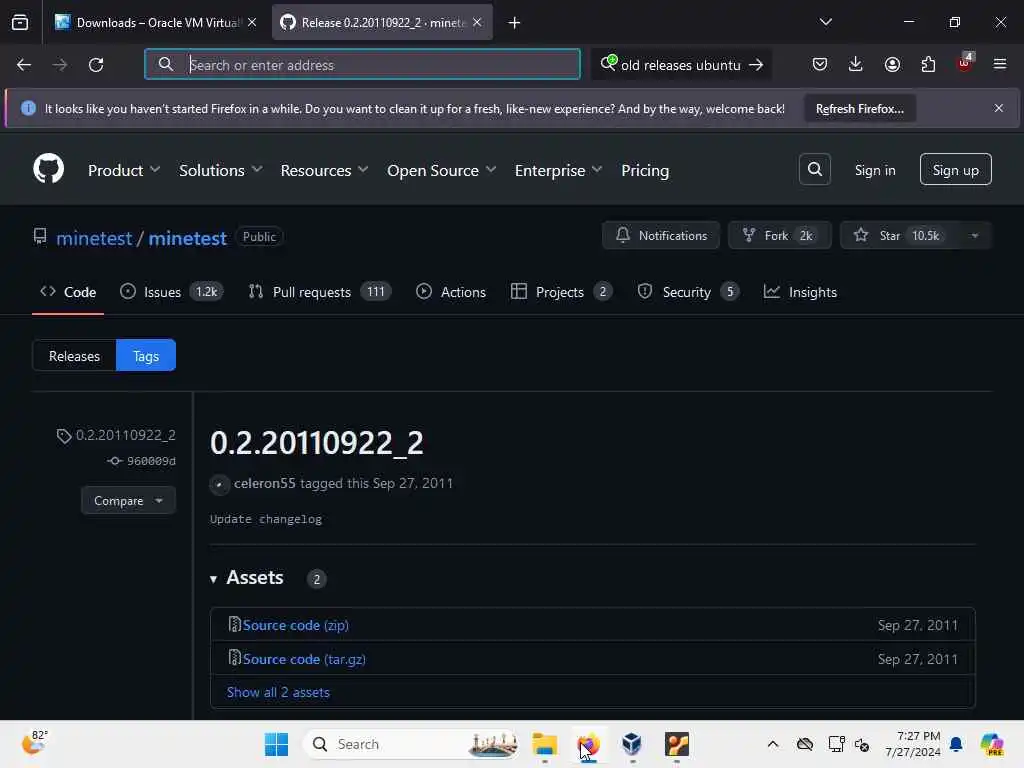Open the Actions tab

coord(451,292)
